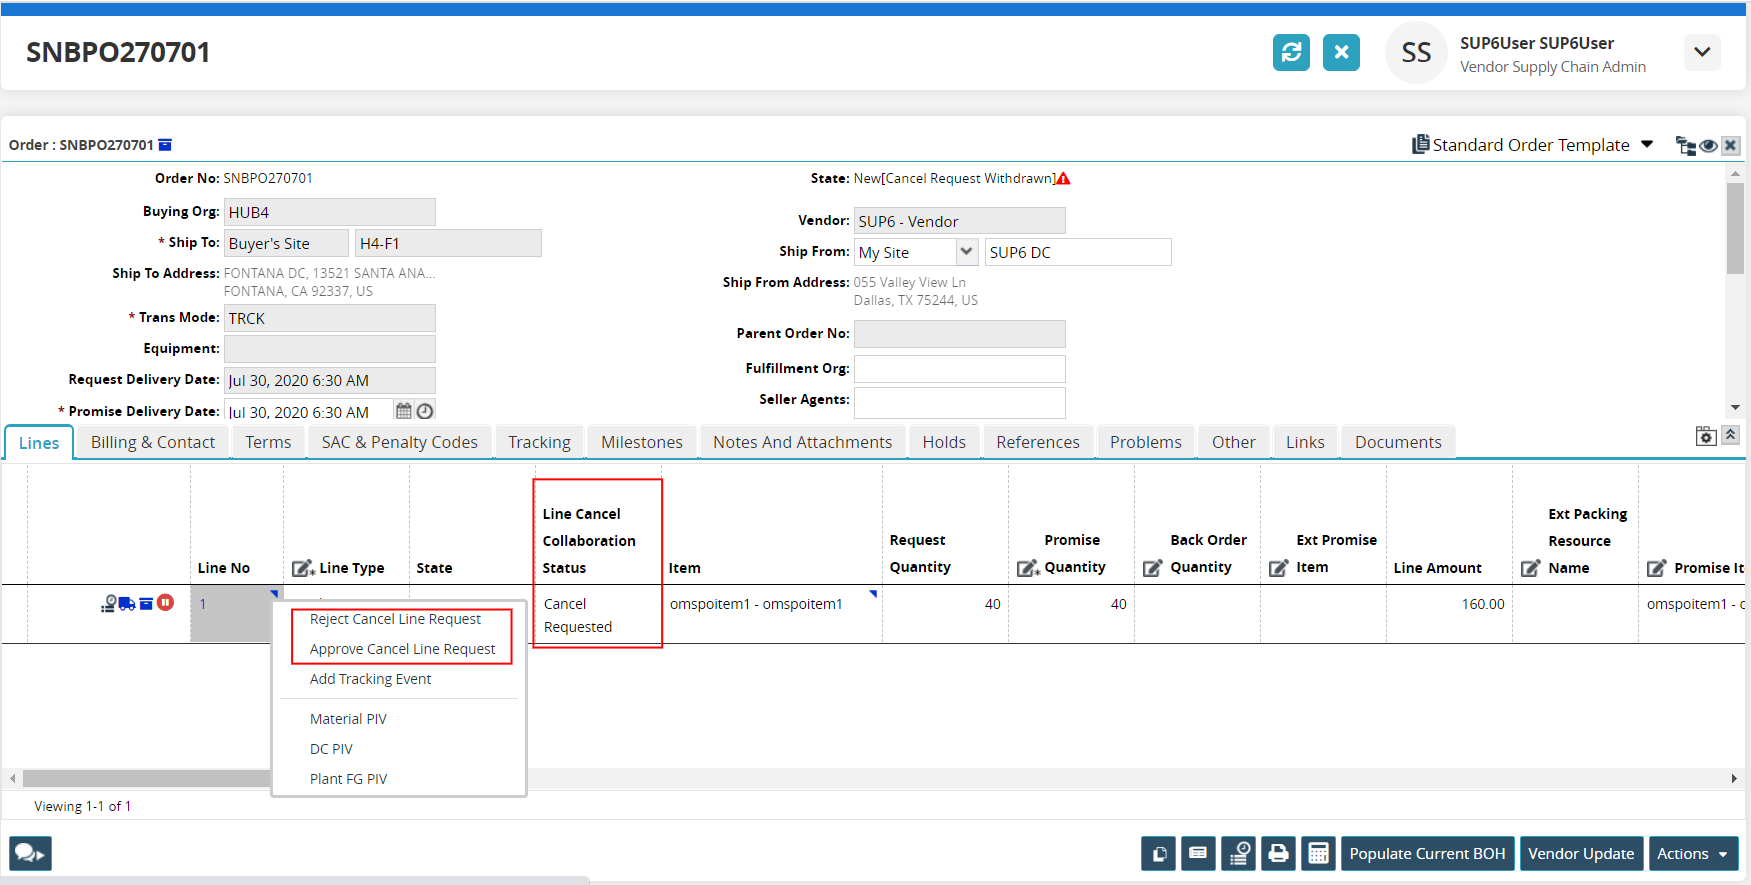Open the Actions dropdown button

coord(1692,853)
